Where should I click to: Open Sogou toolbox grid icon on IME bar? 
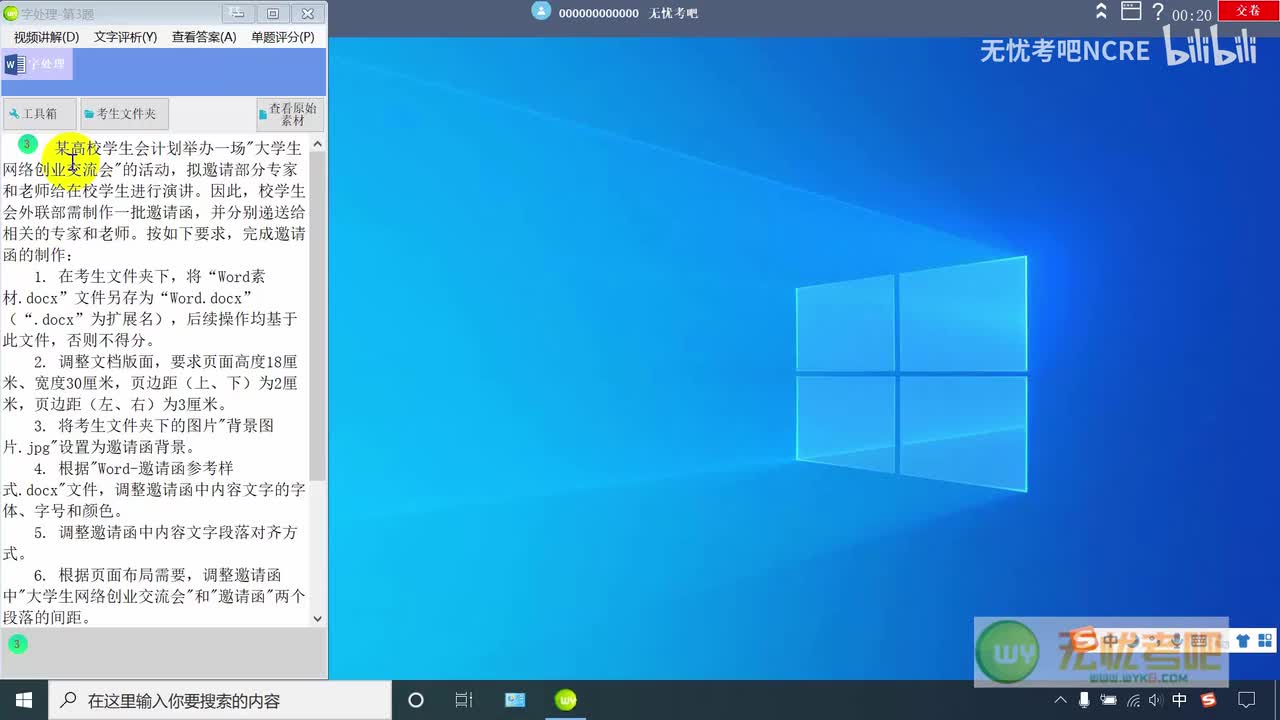click(x=1265, y=641)
